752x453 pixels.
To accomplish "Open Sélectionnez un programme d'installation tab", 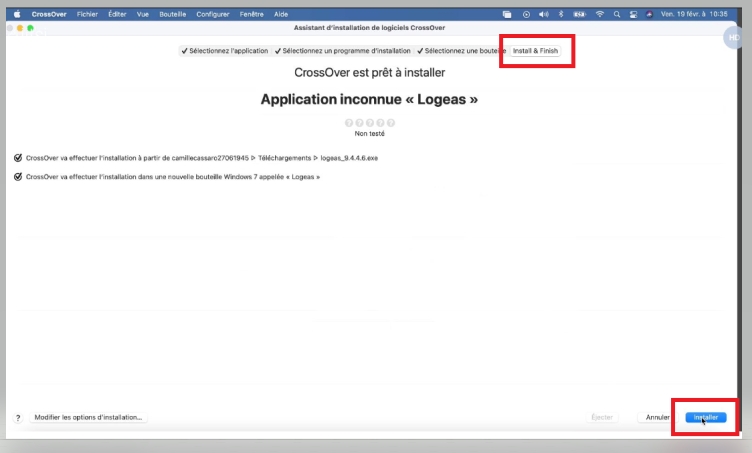I will pyautogui.click(x=341, y=50).
